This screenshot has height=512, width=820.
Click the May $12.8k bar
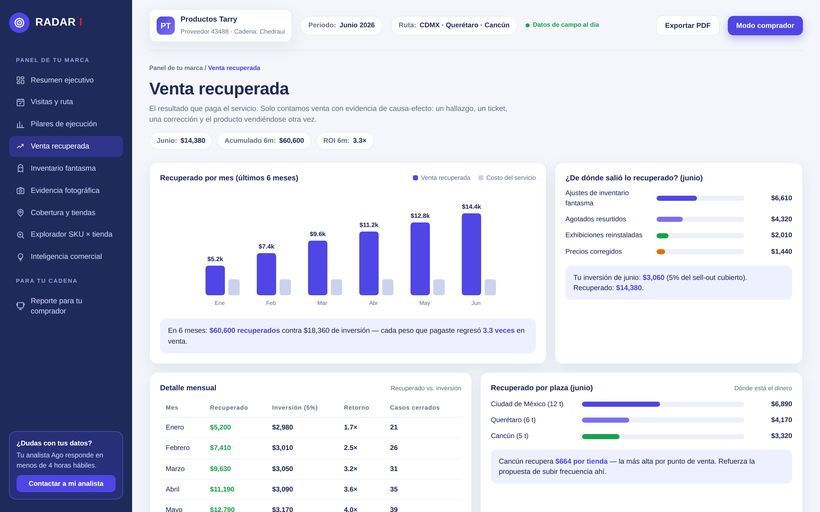pyautogui.click(x=420, y=259)
